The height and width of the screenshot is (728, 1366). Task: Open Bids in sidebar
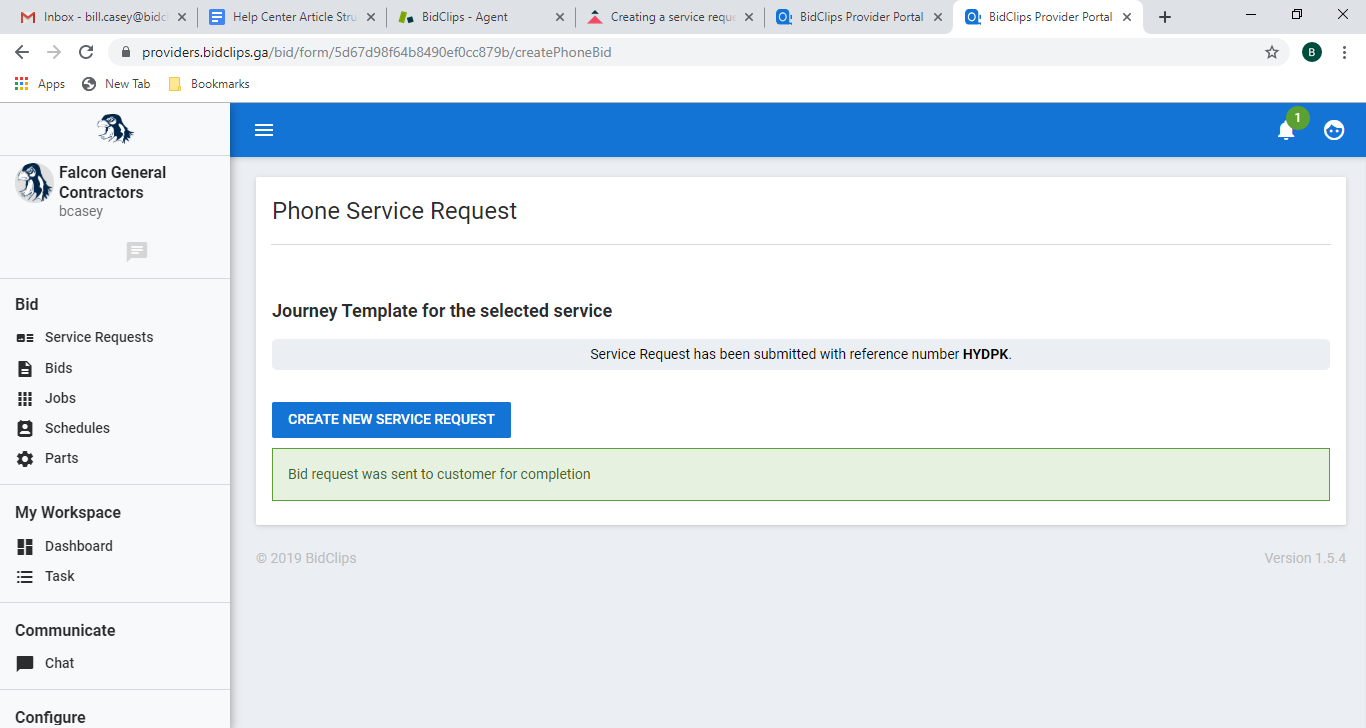point(58,368)
